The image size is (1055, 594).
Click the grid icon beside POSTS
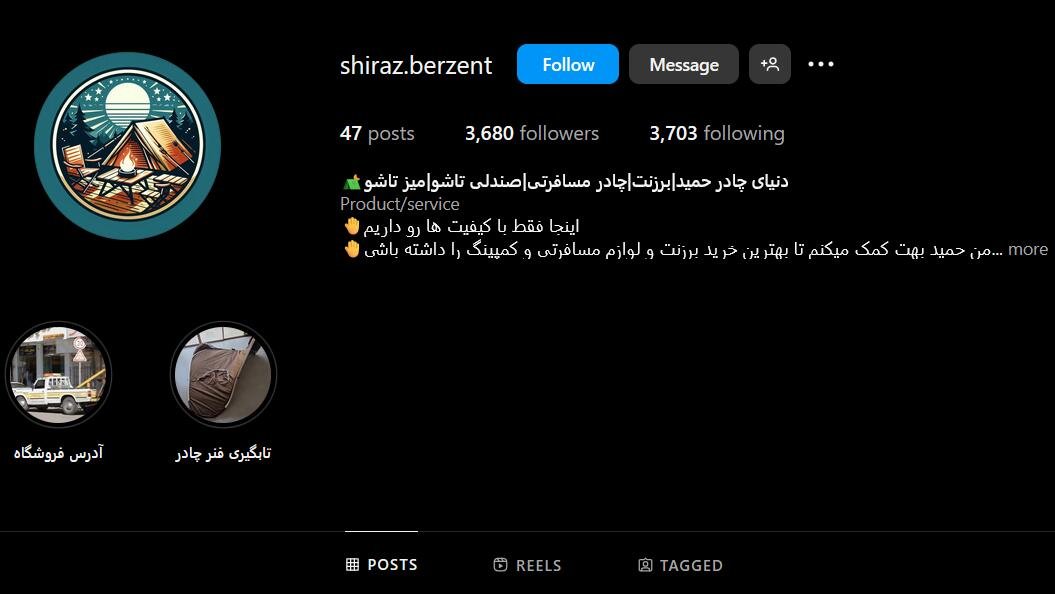coord(352,564)
